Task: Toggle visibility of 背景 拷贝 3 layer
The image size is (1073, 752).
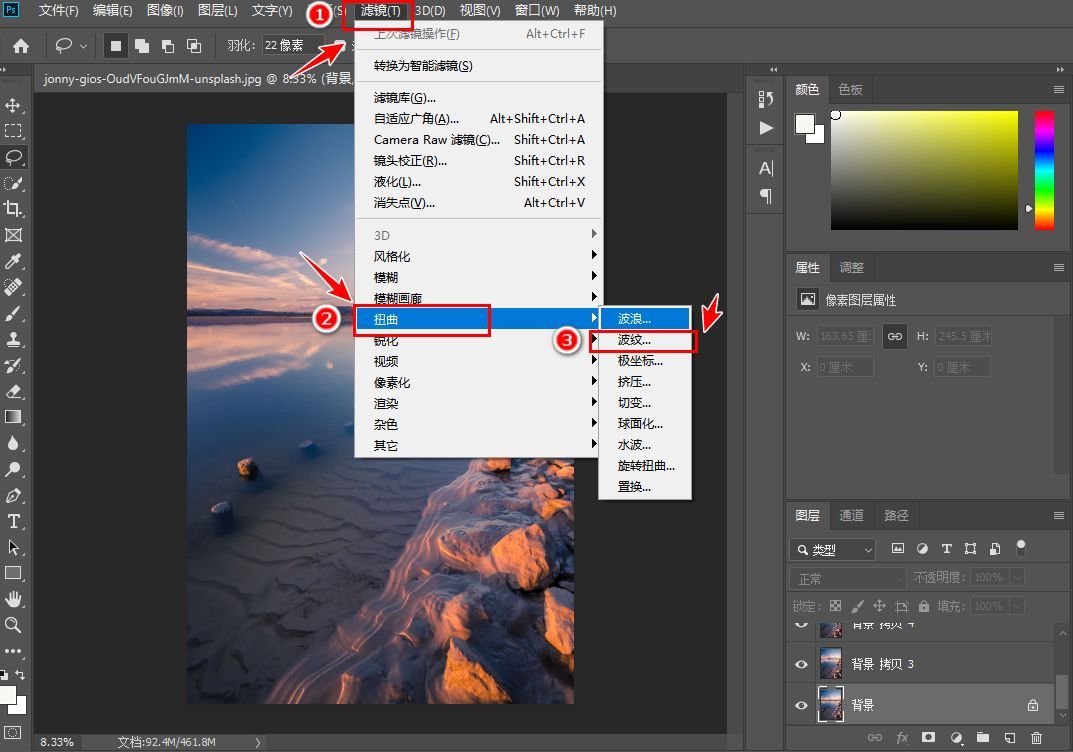Action: pos(801,664)
